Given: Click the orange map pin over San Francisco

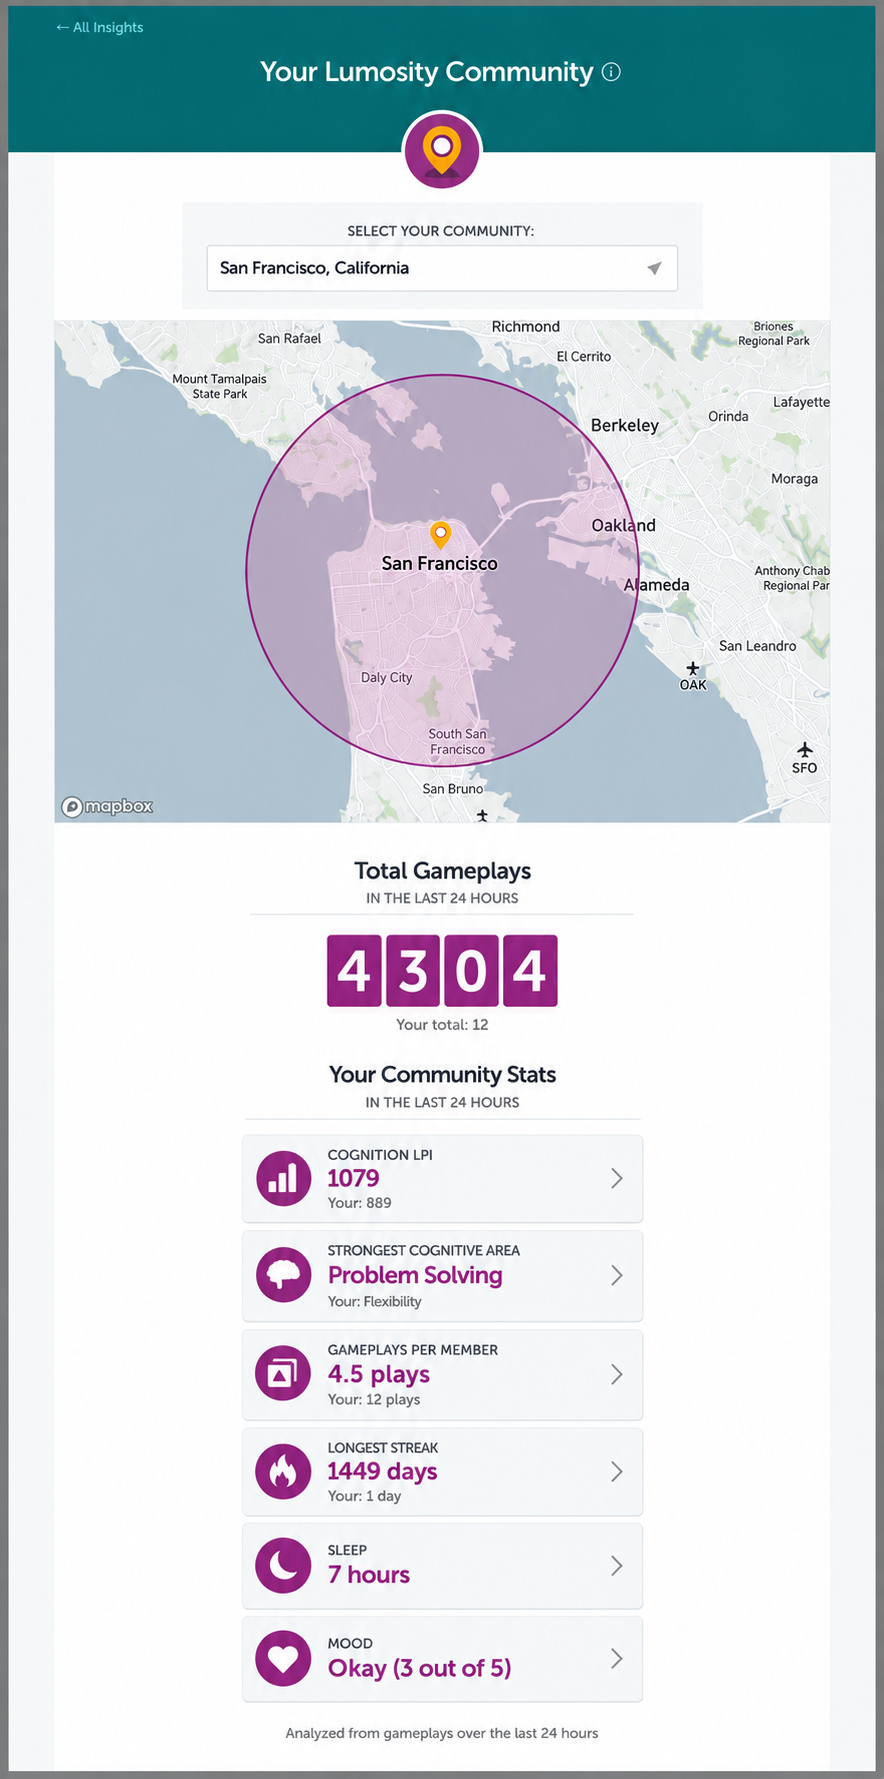Looking at the screenshot, I should click(x=440, y=535).
